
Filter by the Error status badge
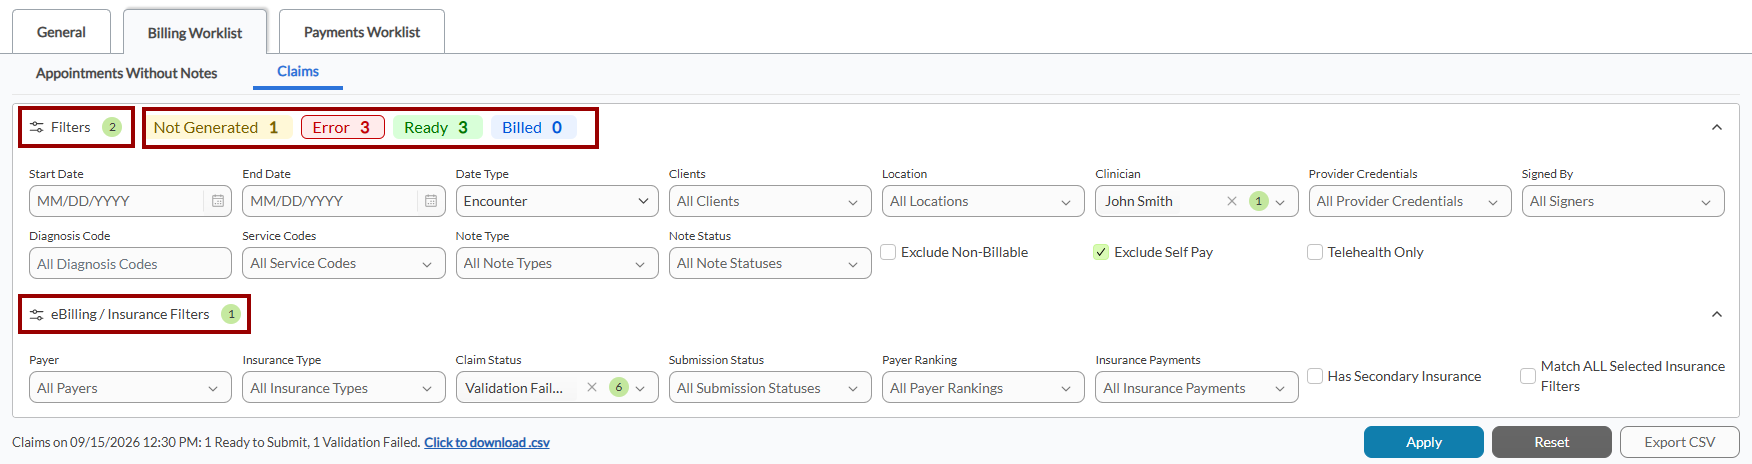pyautogui.click(x=342, y=127)
